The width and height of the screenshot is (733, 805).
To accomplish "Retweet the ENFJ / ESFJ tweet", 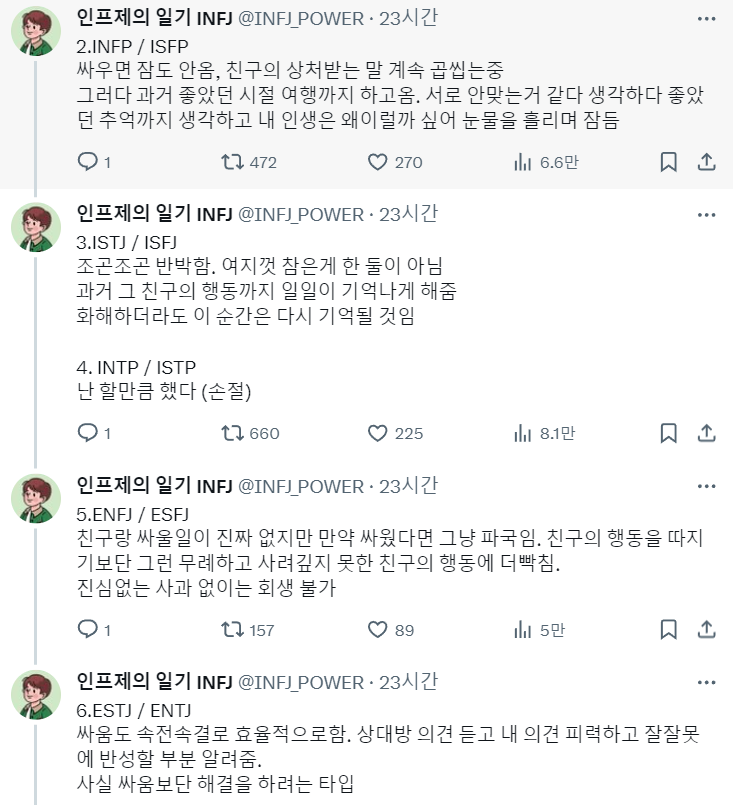I will point(231,630).
